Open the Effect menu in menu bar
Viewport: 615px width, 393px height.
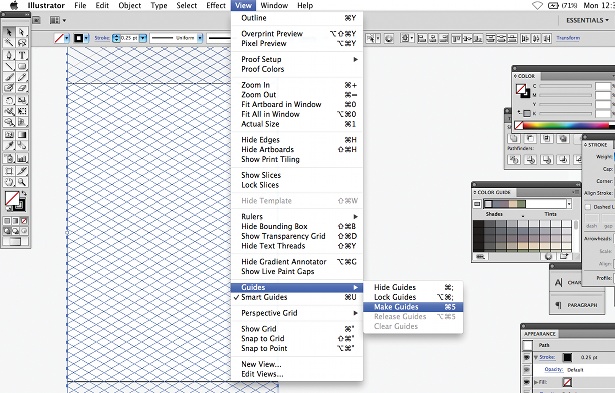(216, 5)
